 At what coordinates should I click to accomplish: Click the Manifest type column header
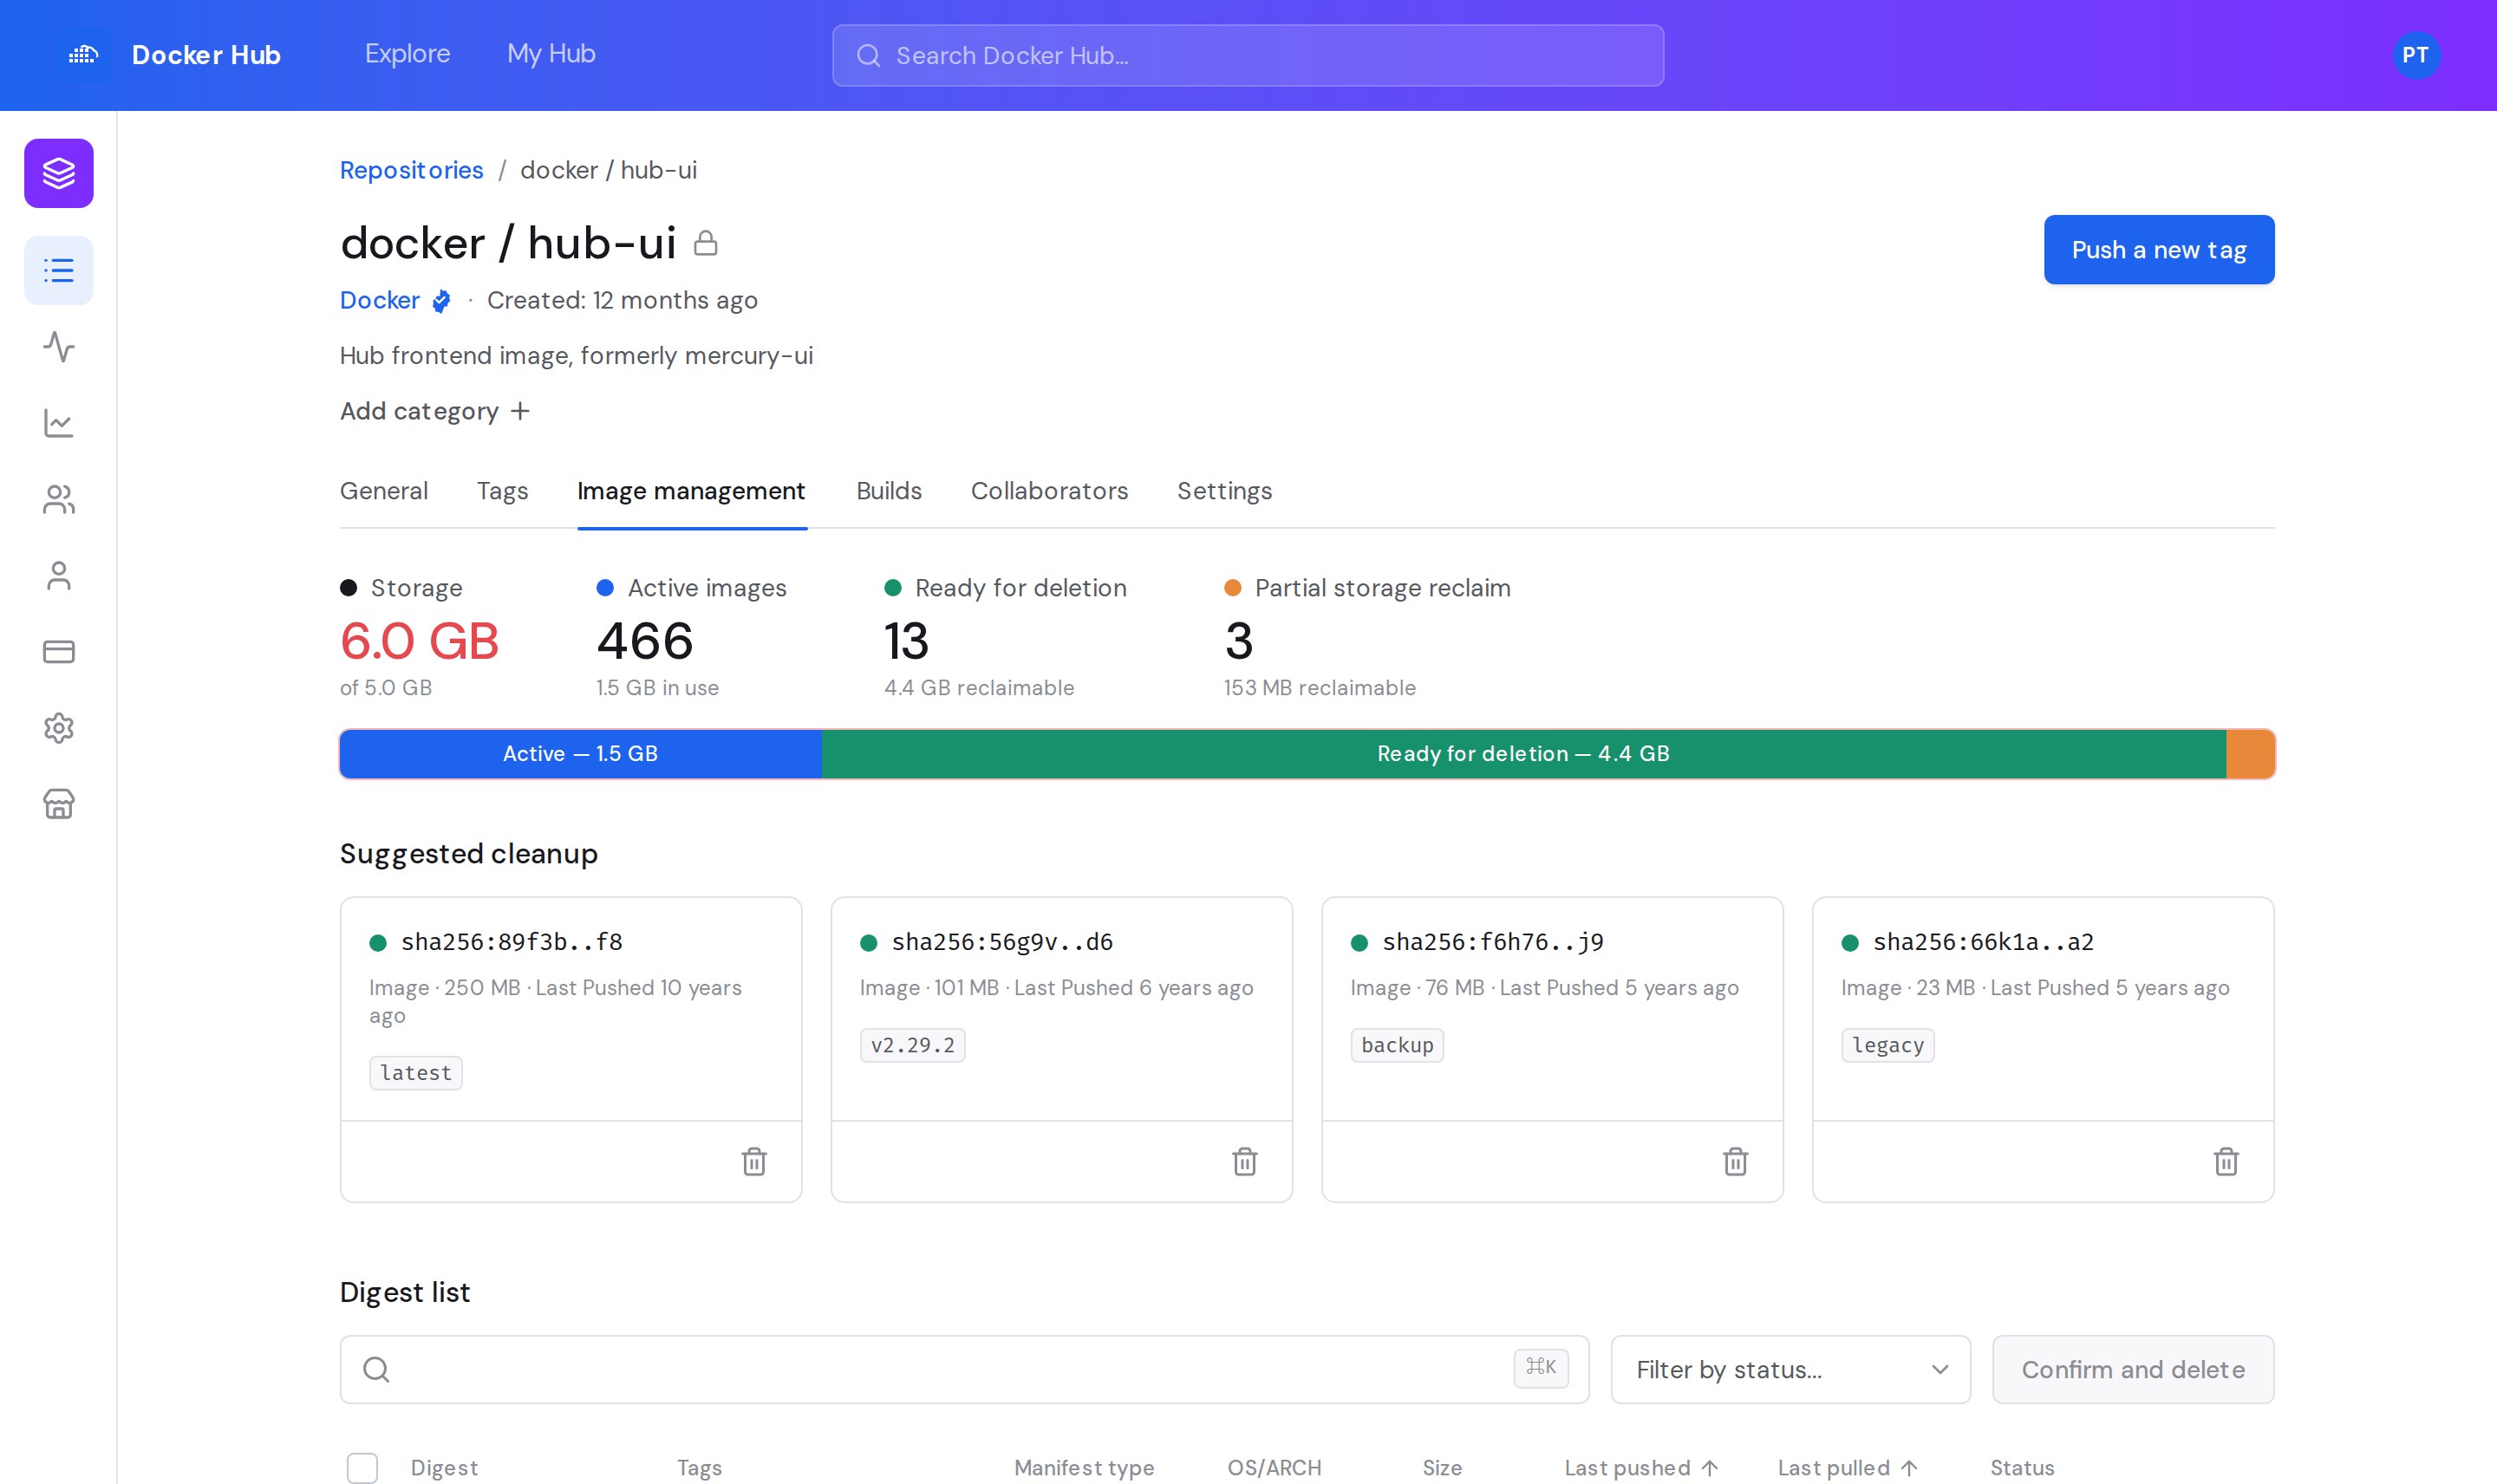click(1084, 1467)
